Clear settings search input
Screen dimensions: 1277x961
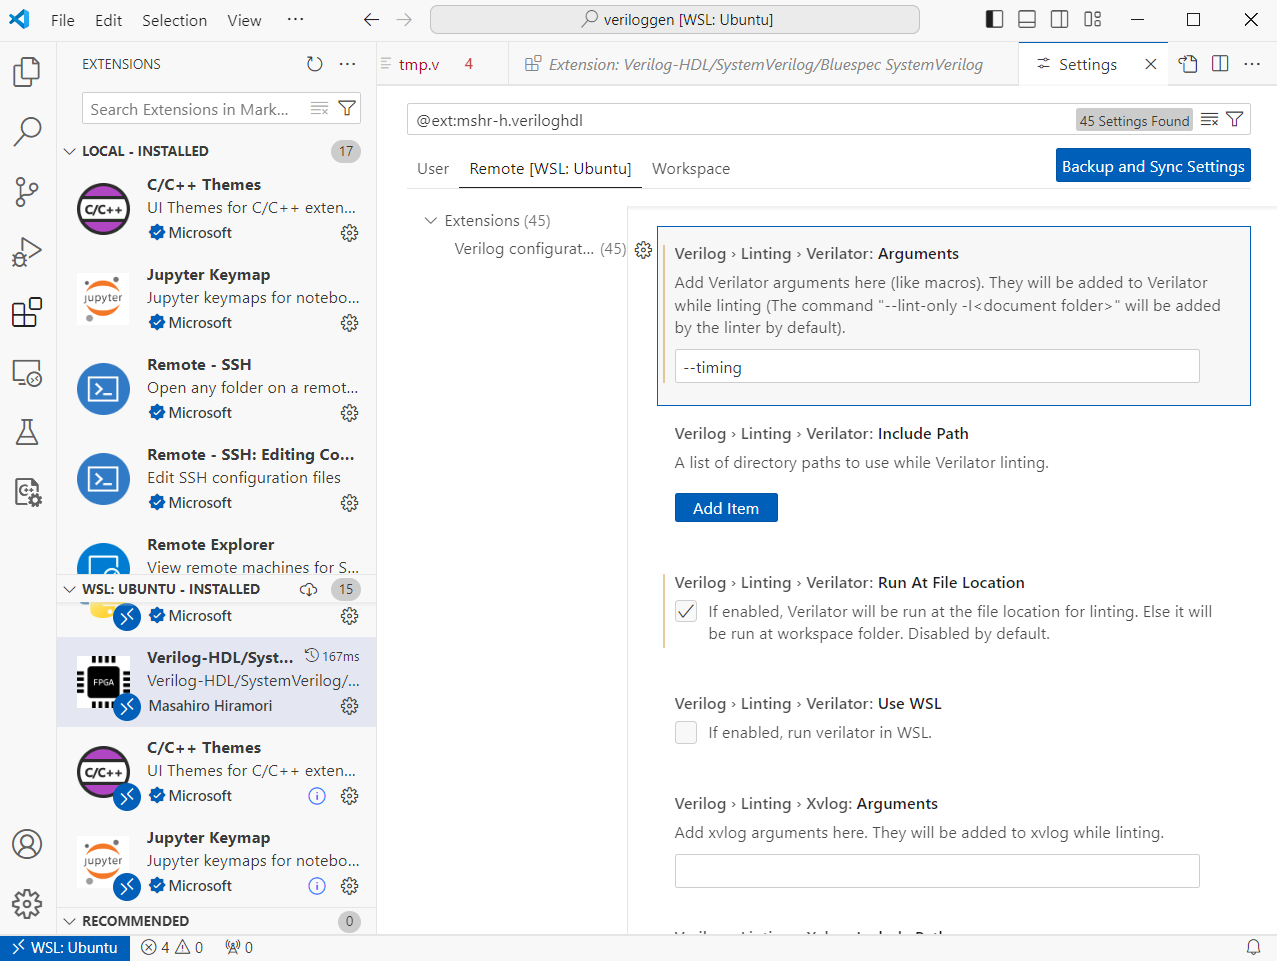[1209, 120]
